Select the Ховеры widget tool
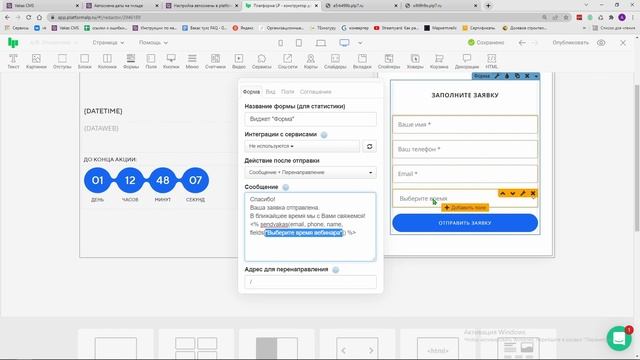Screen dimensions: 640x360 415,61
